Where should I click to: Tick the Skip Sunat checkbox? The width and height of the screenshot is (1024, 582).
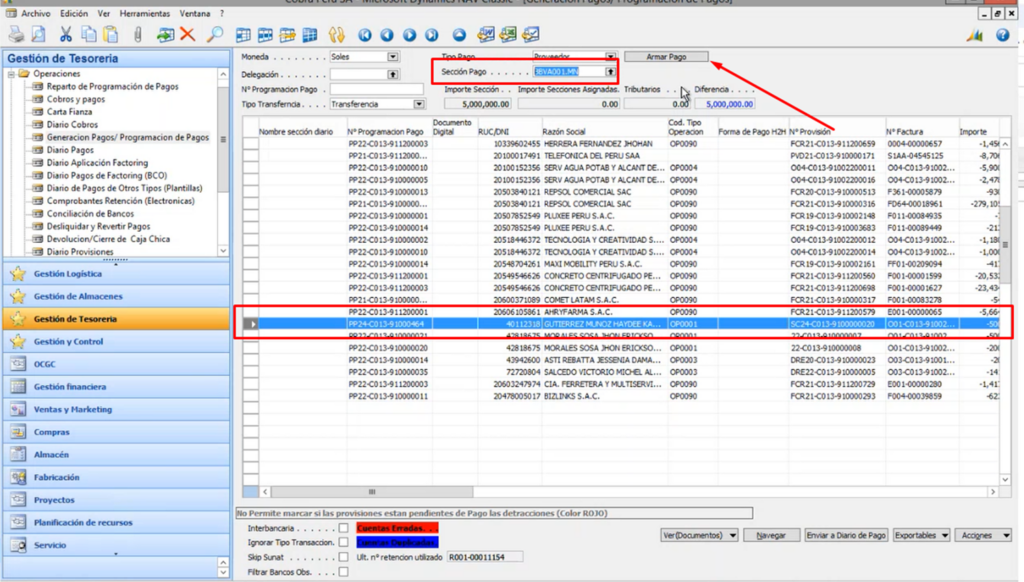(344, 557)
